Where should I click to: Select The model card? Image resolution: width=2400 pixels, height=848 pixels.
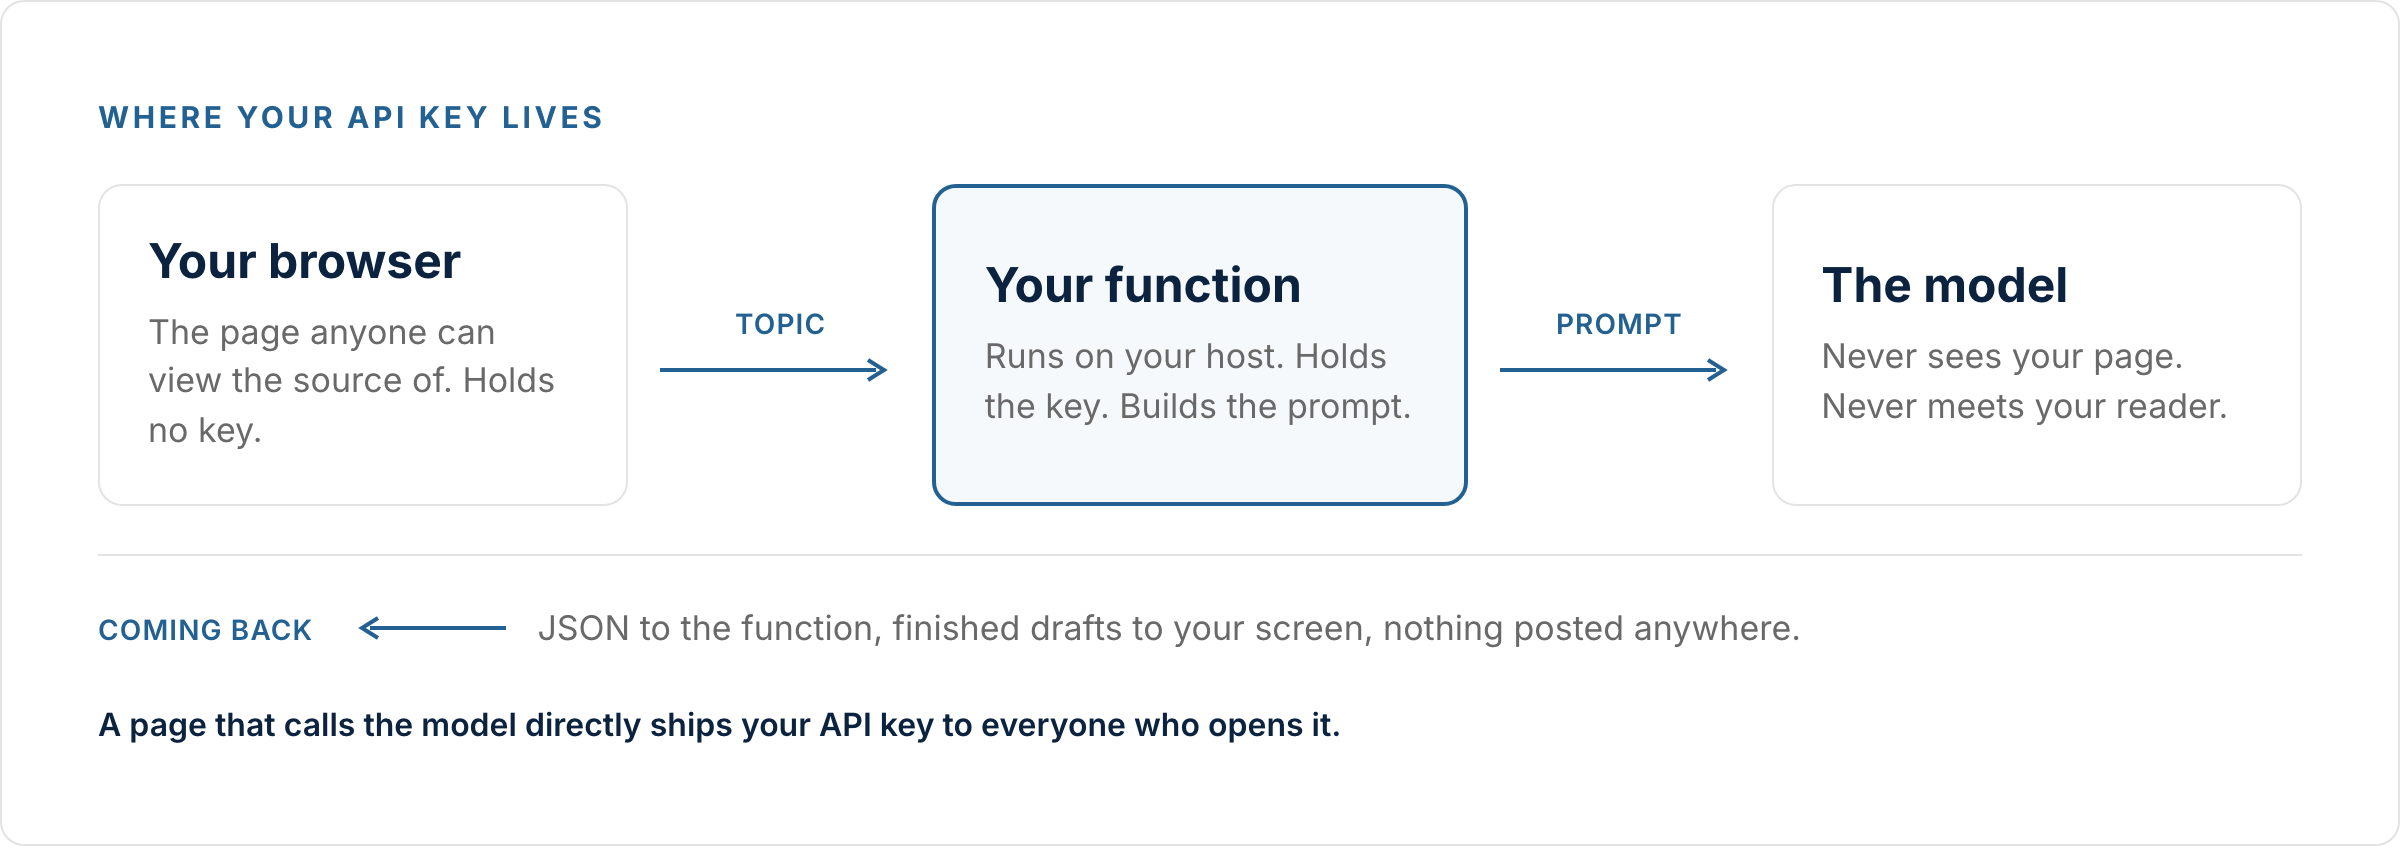click(2037, 345)
